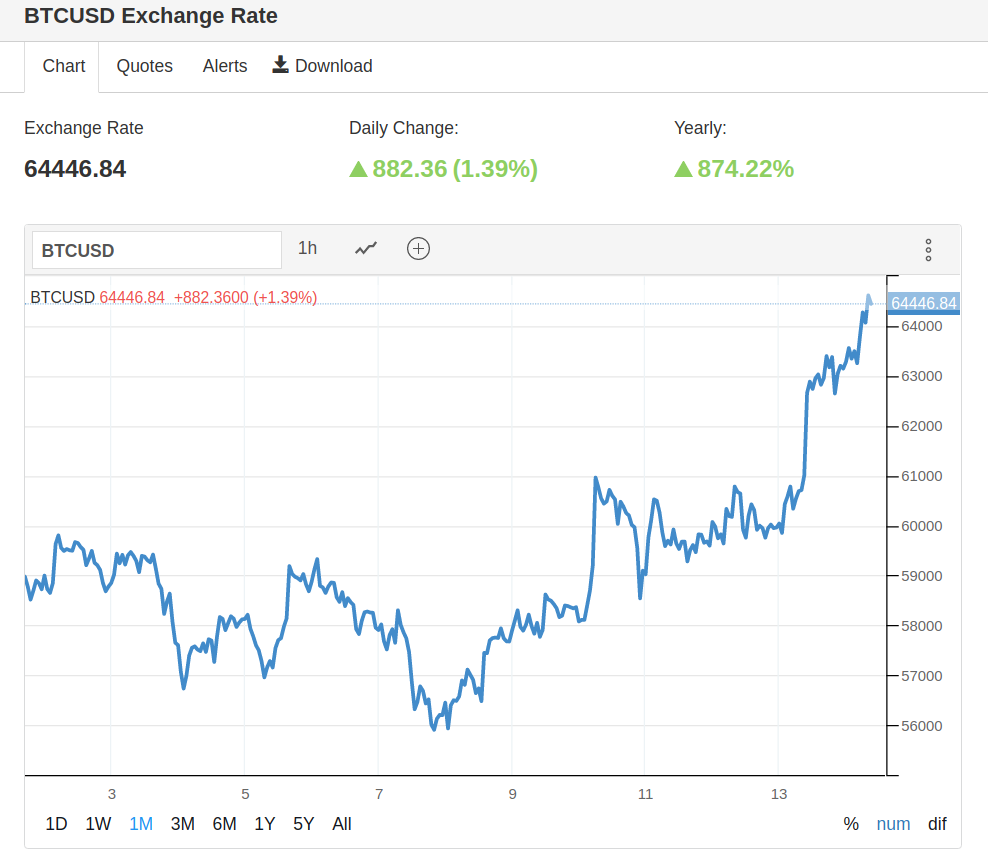Show the 1Y time range
Viewport: 988px width, 863px height.
tap(264, 824)
